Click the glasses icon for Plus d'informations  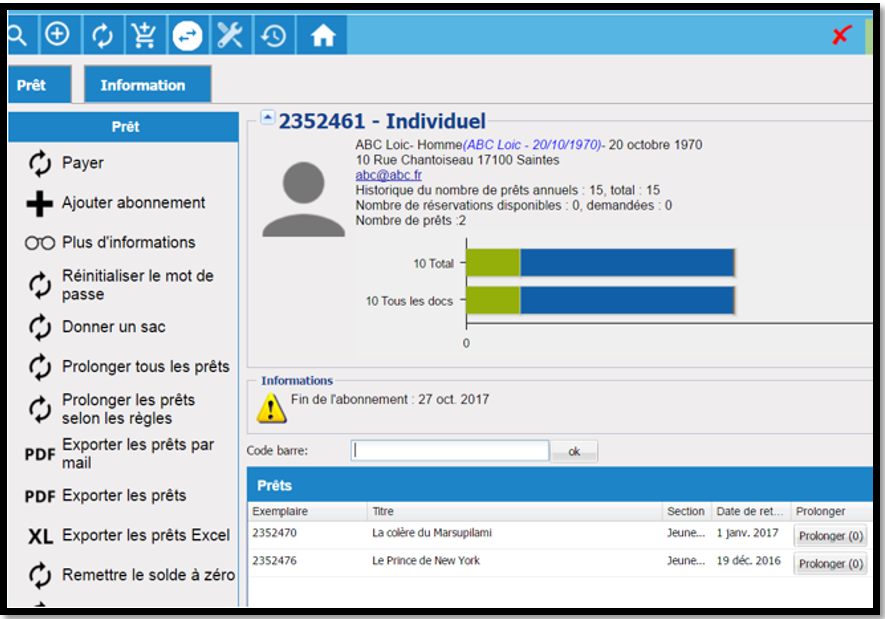[x=40, y=243]
